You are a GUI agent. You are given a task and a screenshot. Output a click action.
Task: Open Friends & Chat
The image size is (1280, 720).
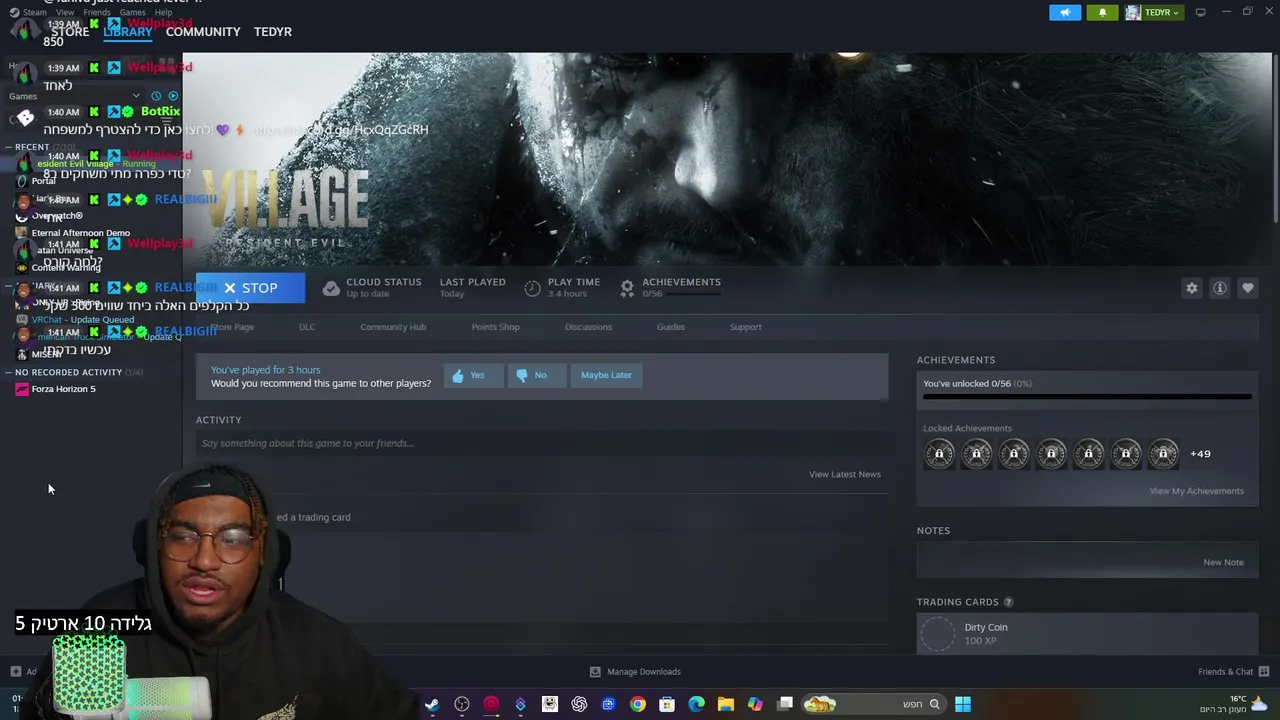tap(1233, 672)
